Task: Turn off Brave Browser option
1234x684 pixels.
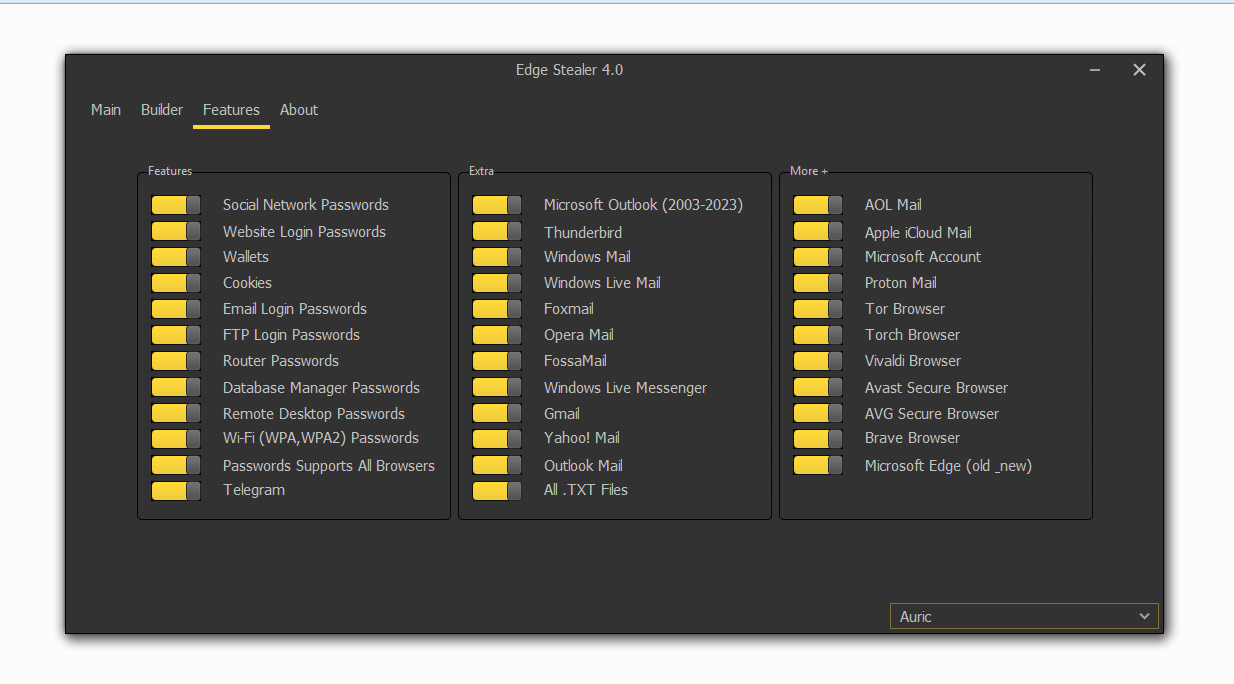Action: point(818,438)
